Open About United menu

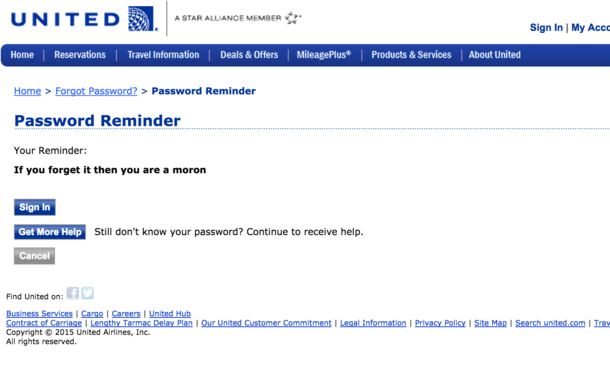point(494,55)
